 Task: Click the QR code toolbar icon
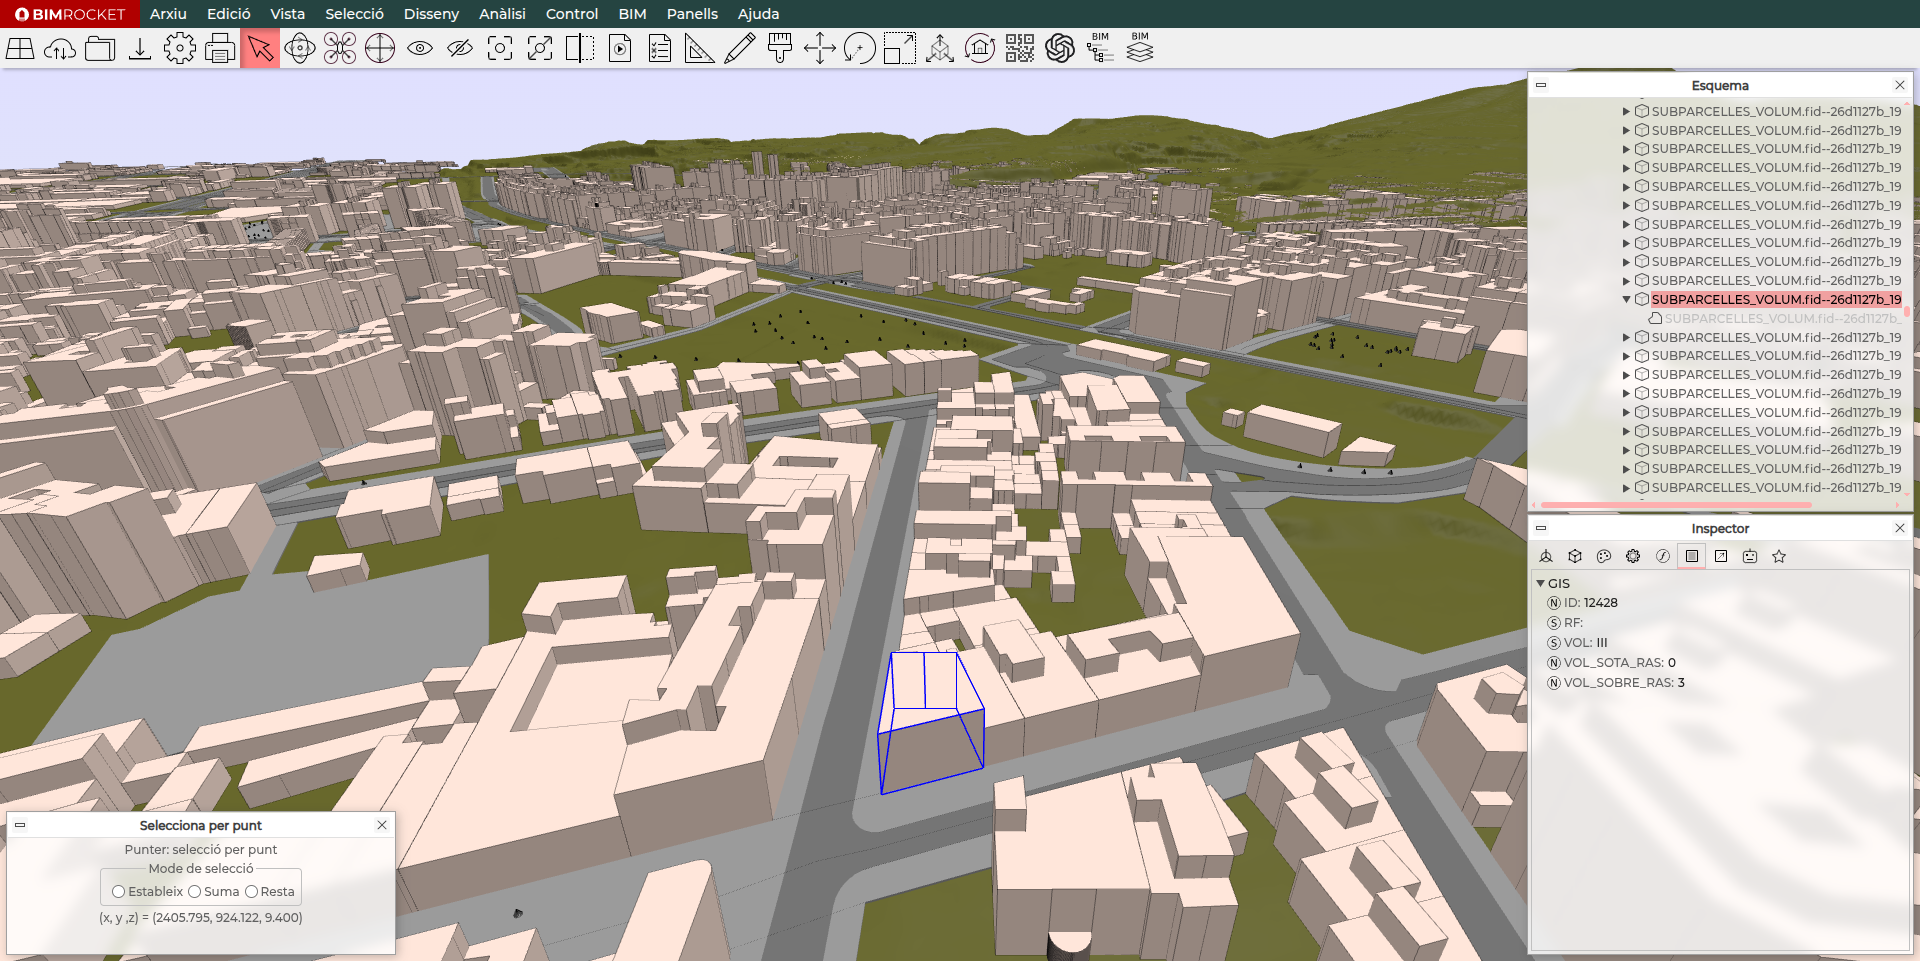(x=1019, y=48)
